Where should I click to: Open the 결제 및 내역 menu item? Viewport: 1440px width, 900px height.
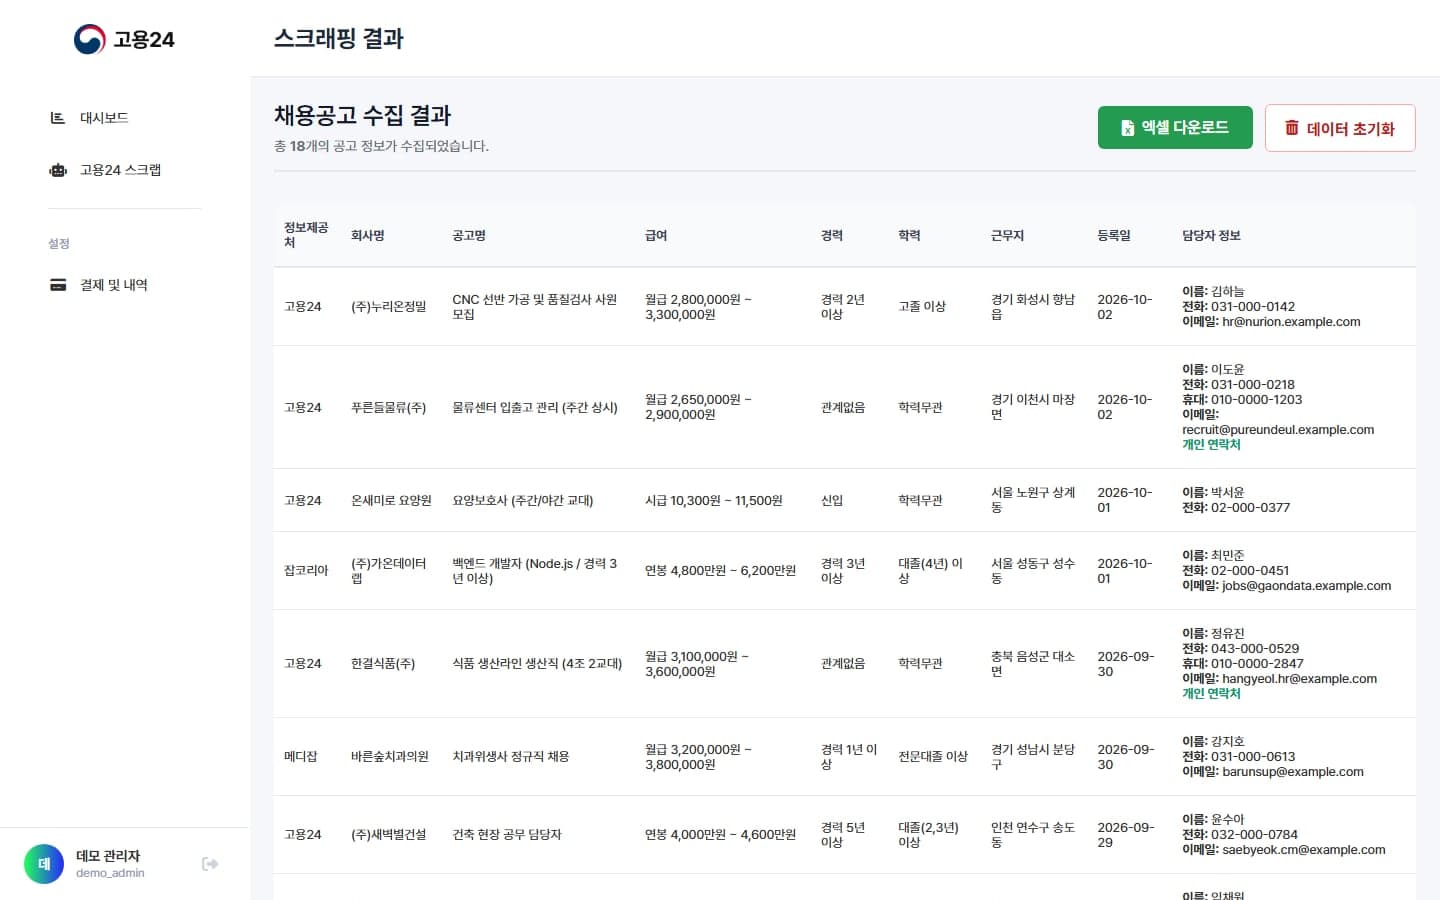[125, 285]
